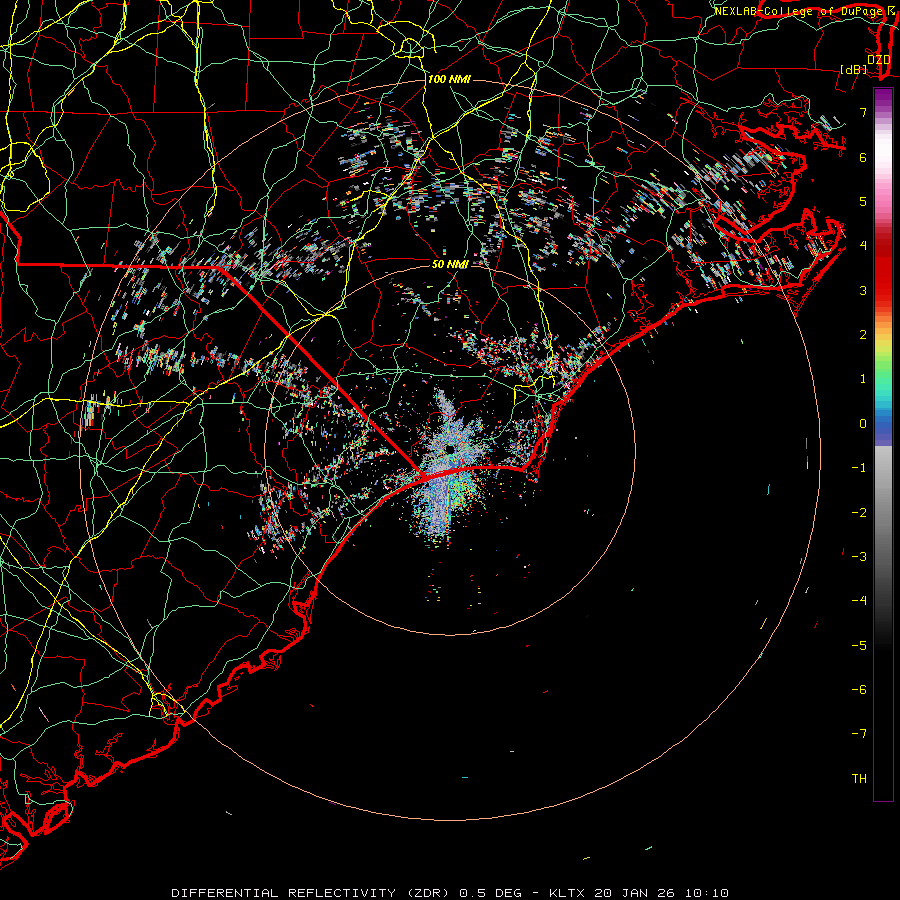Click the 0 value on the color scale
The image size is (900, 900).
(863, 424)
